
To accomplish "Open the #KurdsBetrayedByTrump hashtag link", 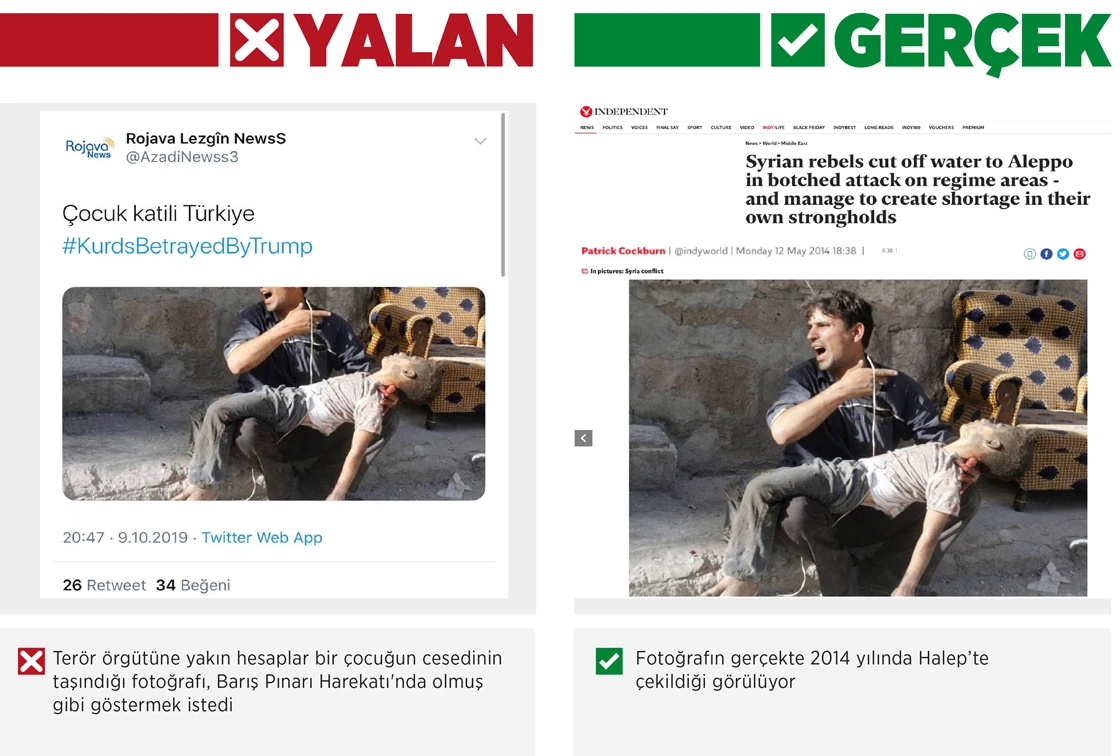I will coord(187,246).
